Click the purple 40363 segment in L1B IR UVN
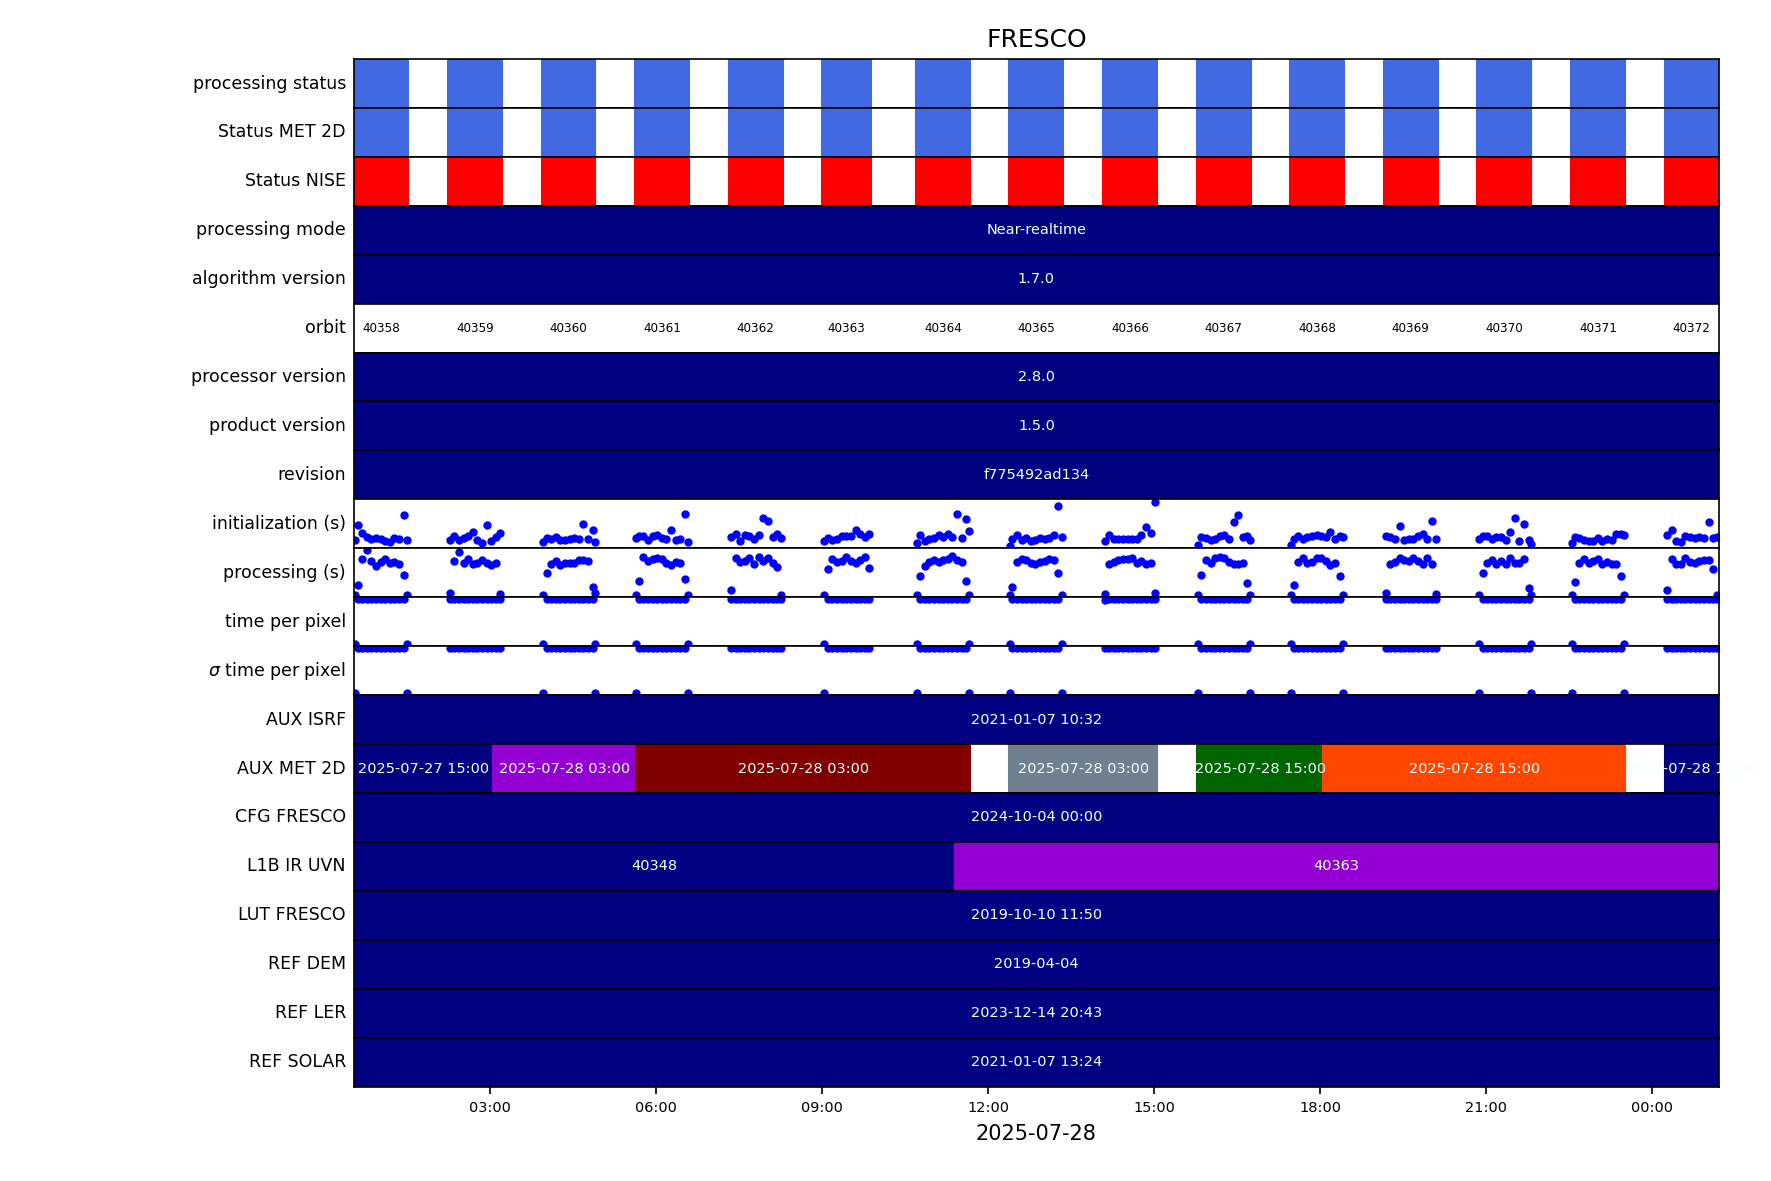Screen dimensions: 1771x1181 pos(1335,866)
